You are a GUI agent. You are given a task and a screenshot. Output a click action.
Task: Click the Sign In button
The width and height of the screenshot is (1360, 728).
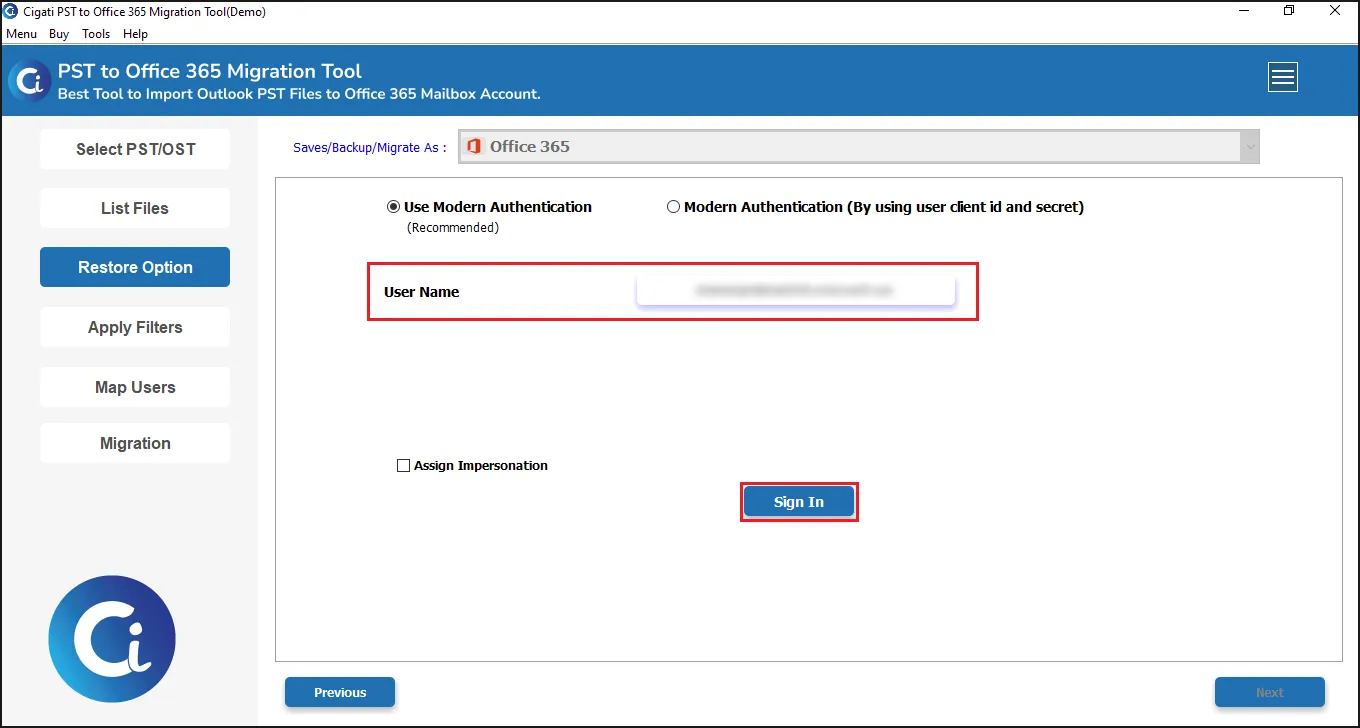pos(799,502)
